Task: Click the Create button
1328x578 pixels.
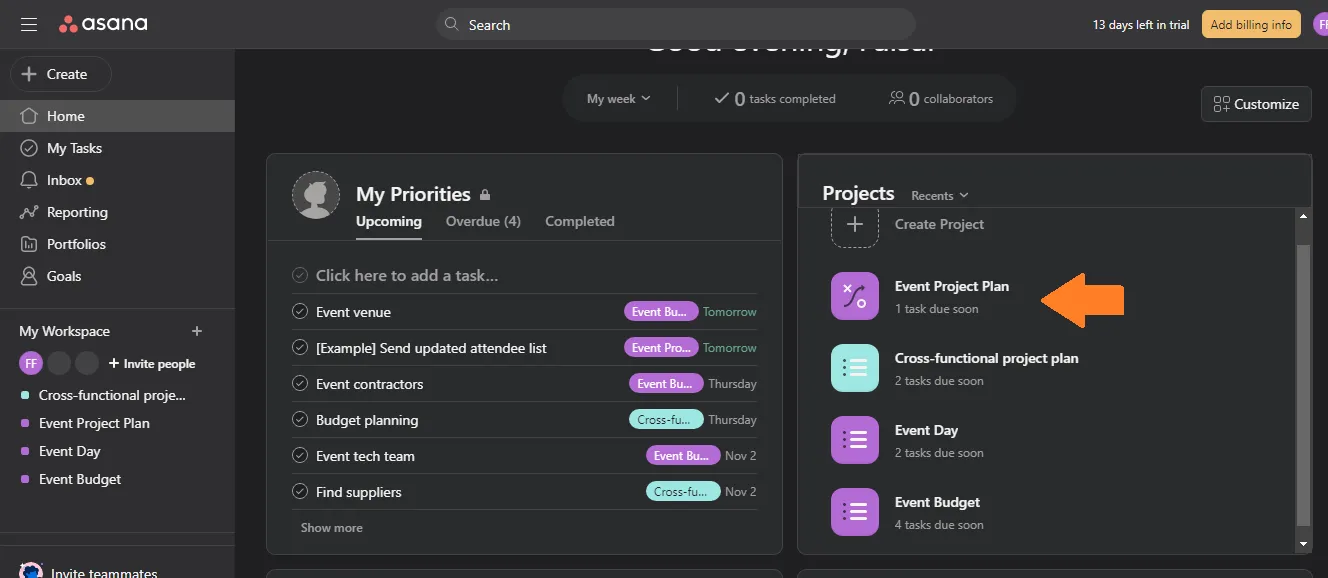Action: [60, 74]
